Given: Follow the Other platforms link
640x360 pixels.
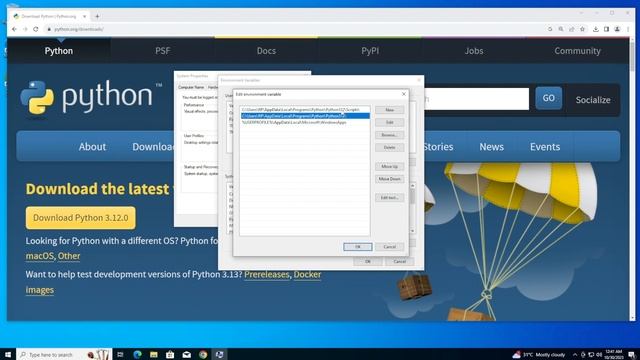Looking at the screenshot, I should (x=69, y=256).
